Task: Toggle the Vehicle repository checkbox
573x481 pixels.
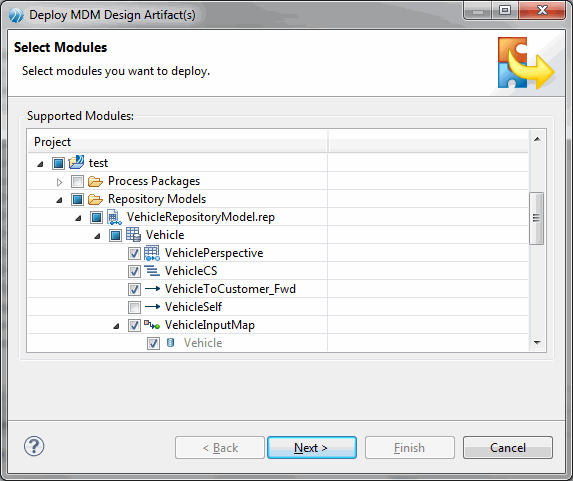Action: [x=115, y=235]
